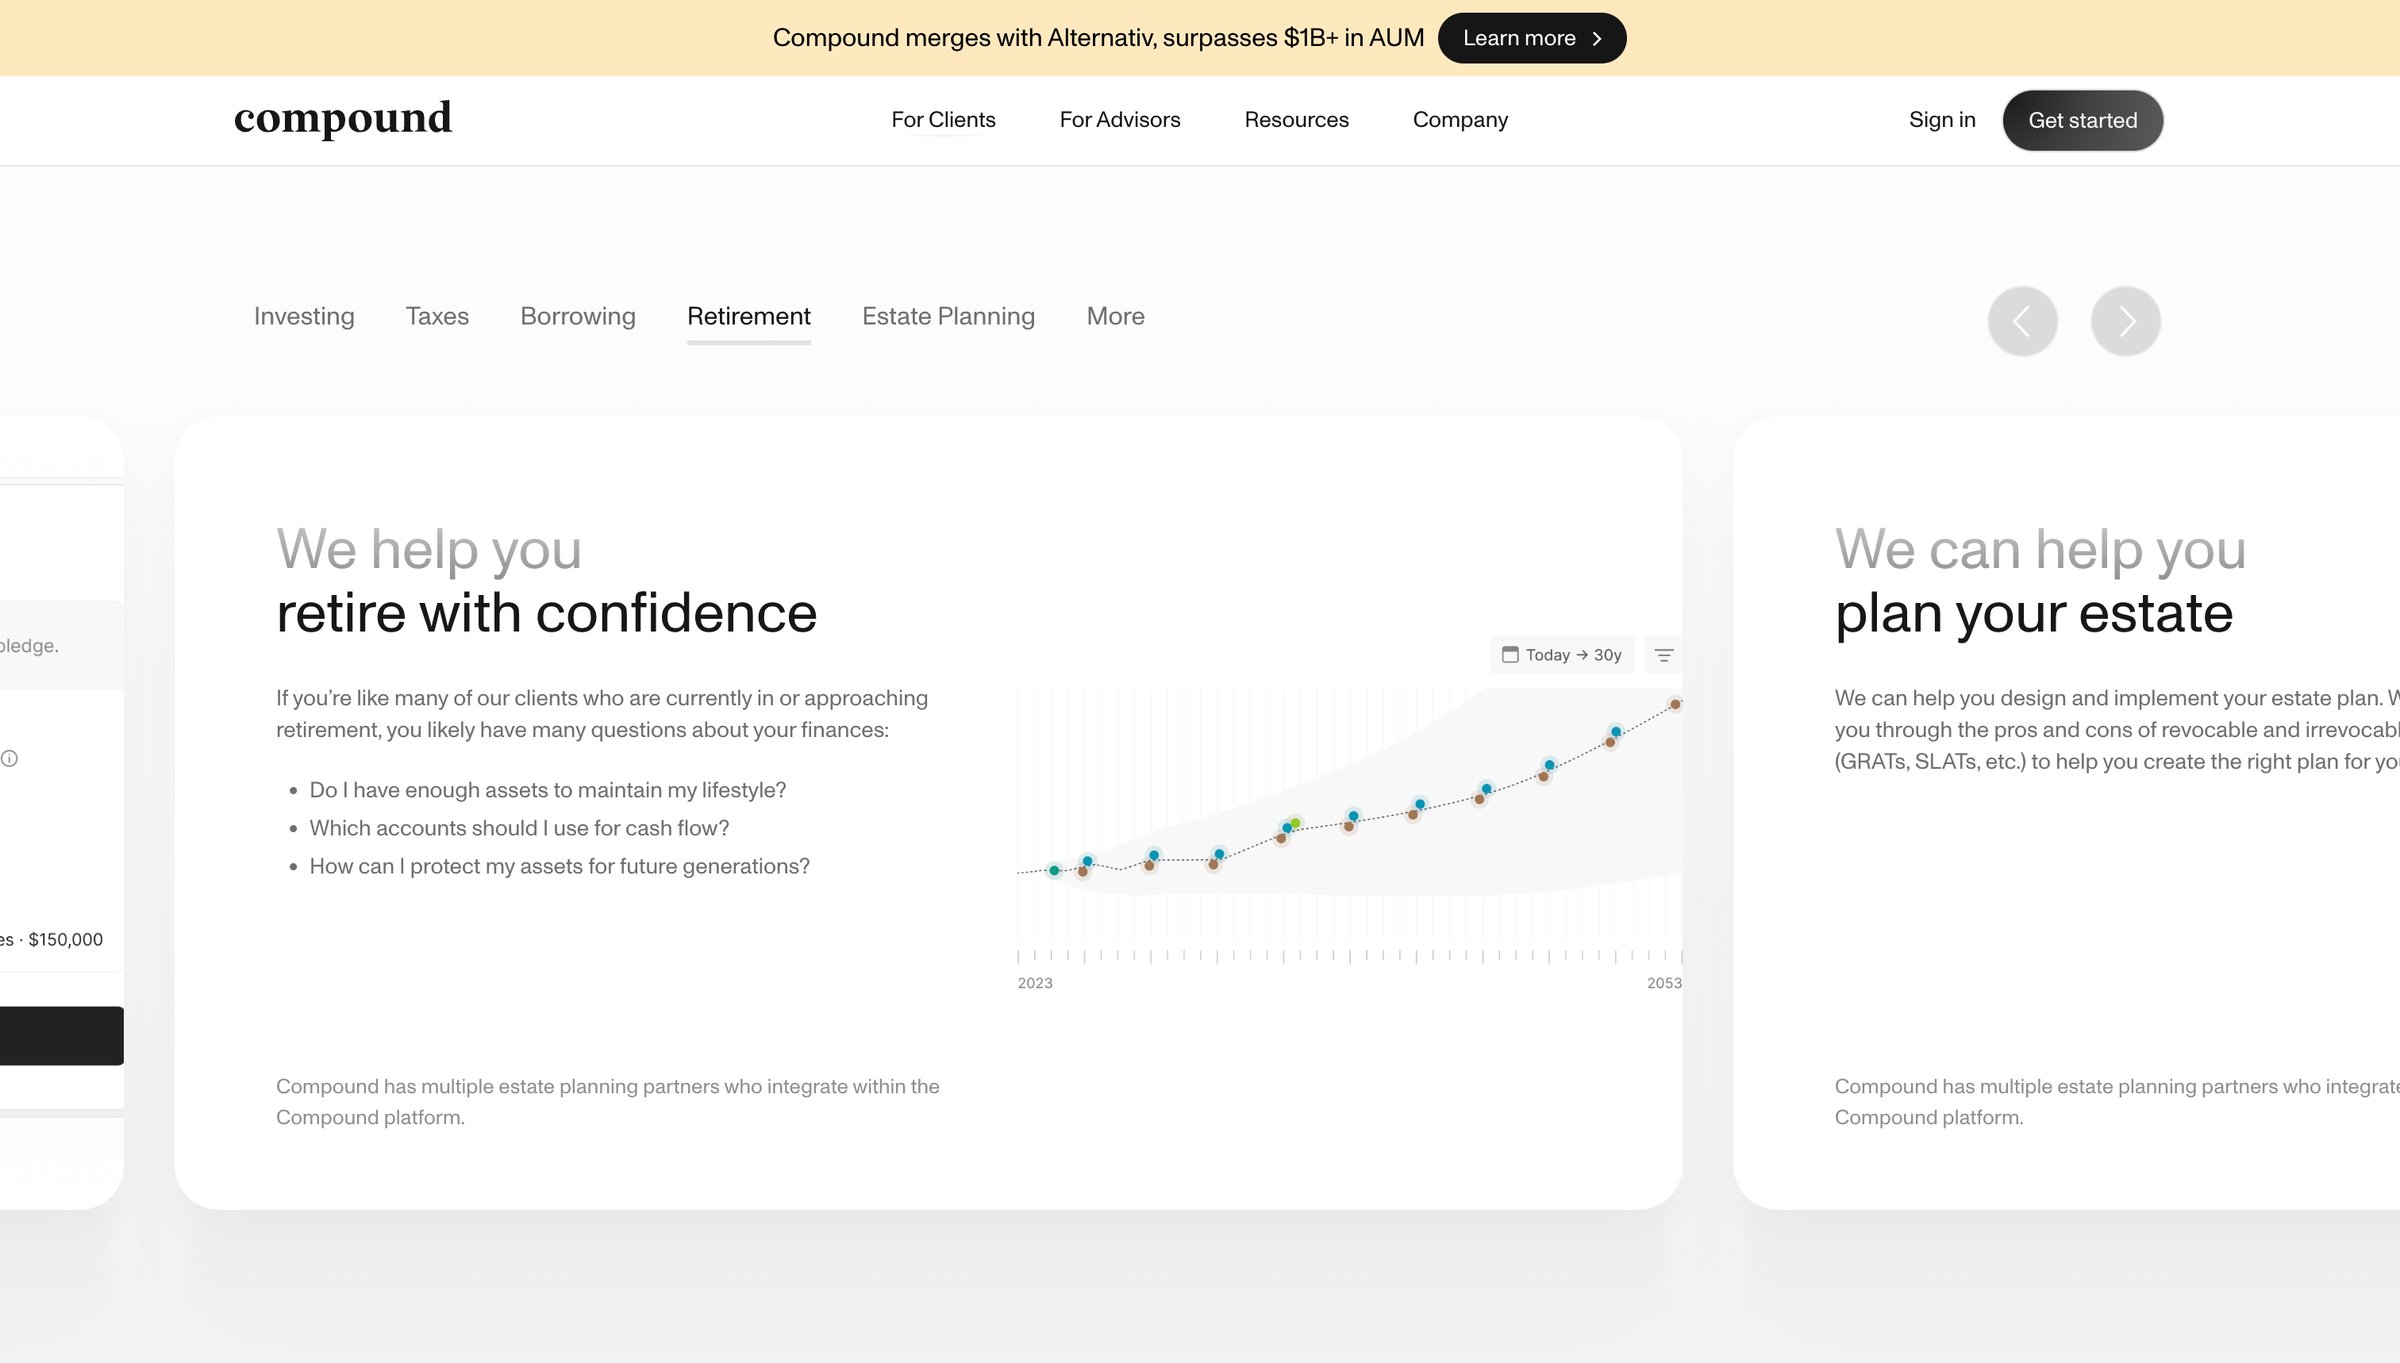
Task: Click the last chart point near 2053
Action: [1675, 704]
